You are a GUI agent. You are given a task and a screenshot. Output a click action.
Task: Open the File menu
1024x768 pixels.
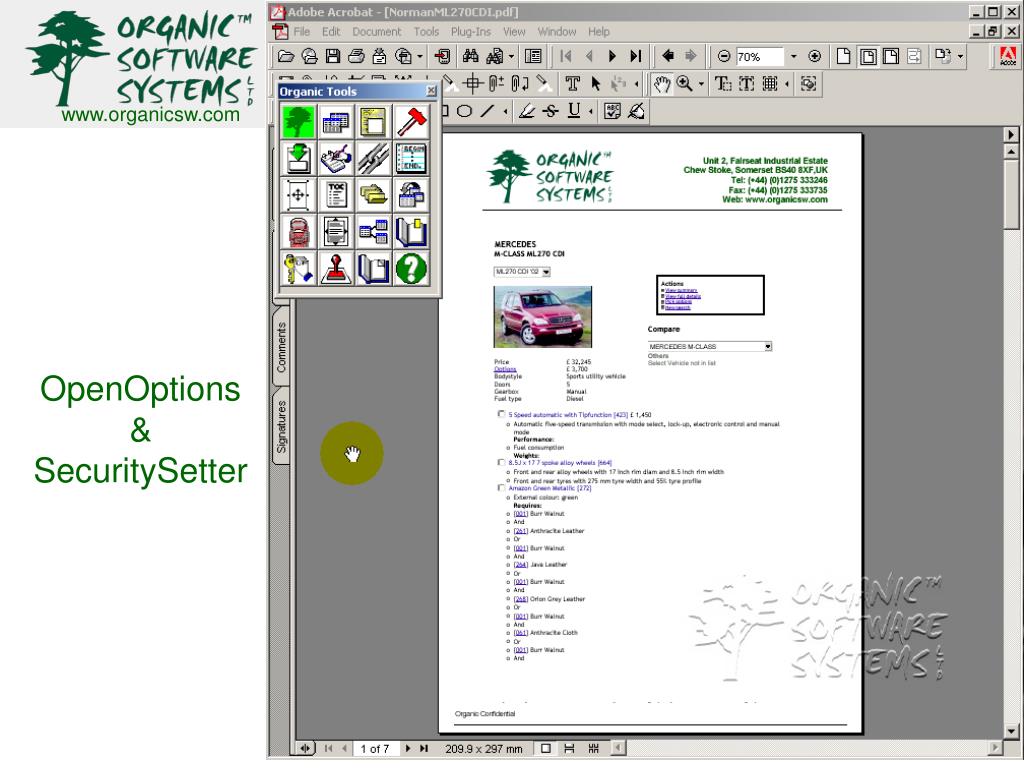point(301,31)
